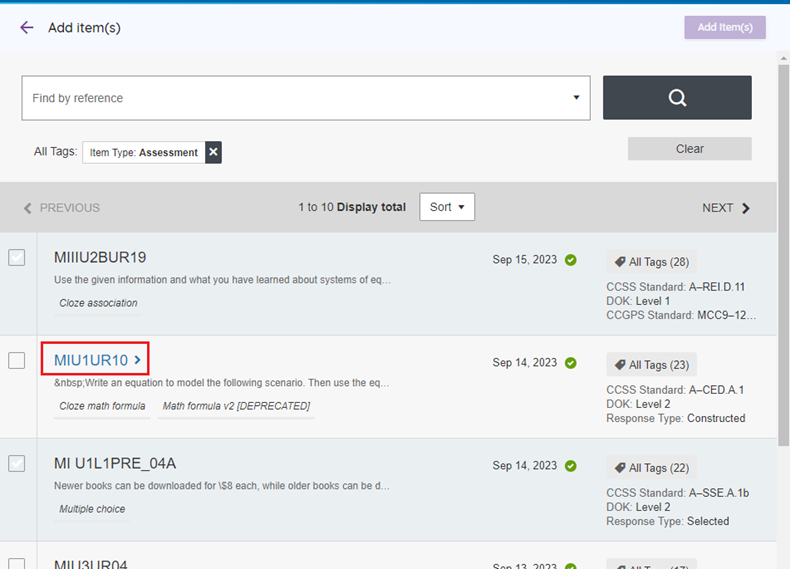The image size is (790, 569).
Task: Click Response Type: Constructed text
Action: pos(675,418)
